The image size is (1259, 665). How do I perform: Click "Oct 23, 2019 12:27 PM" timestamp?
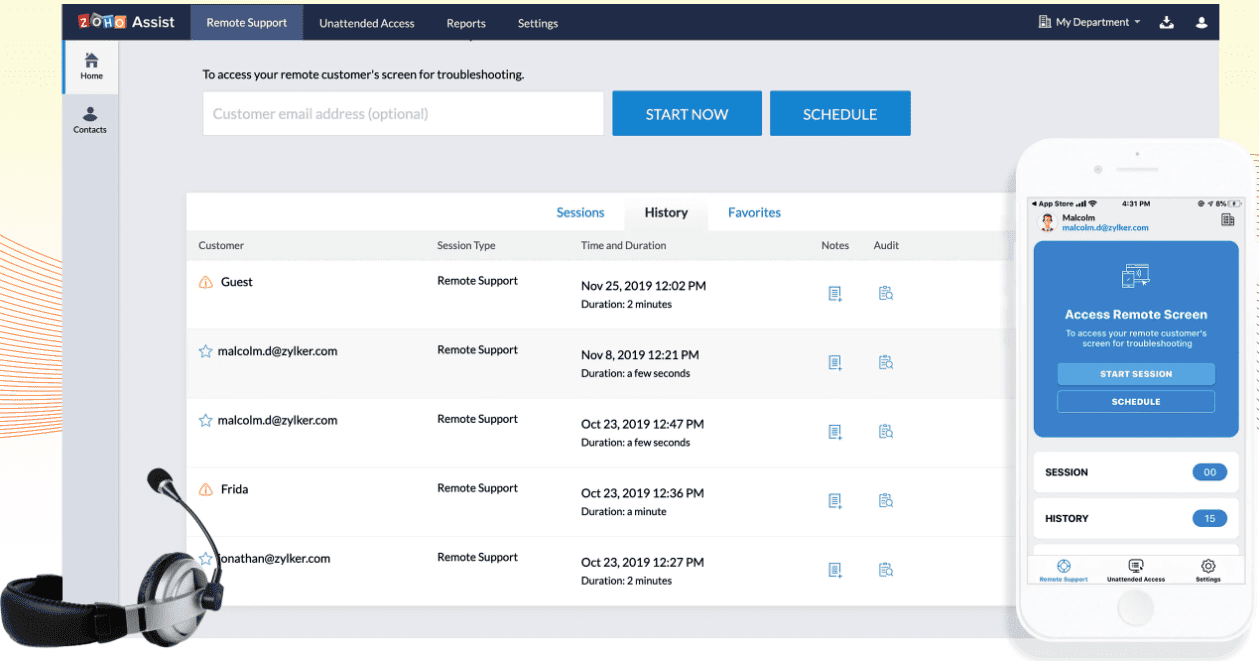[x=642, y=562]
